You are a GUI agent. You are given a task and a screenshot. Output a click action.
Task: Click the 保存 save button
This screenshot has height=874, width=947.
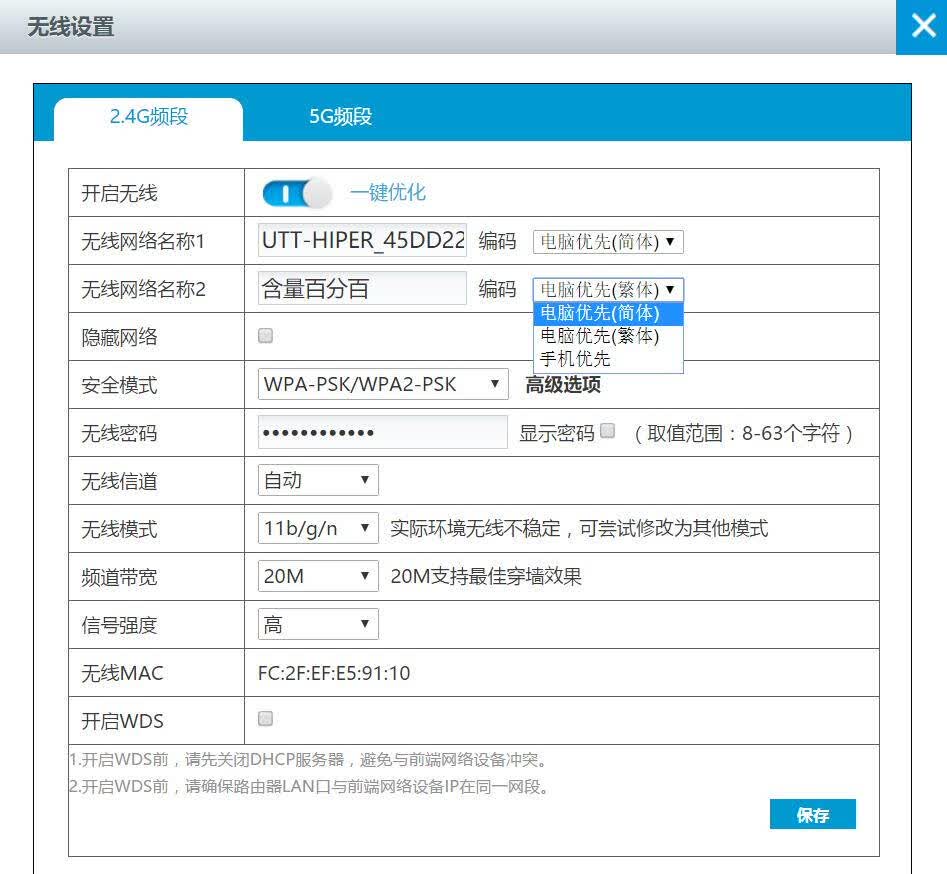(x=813, y=814)
